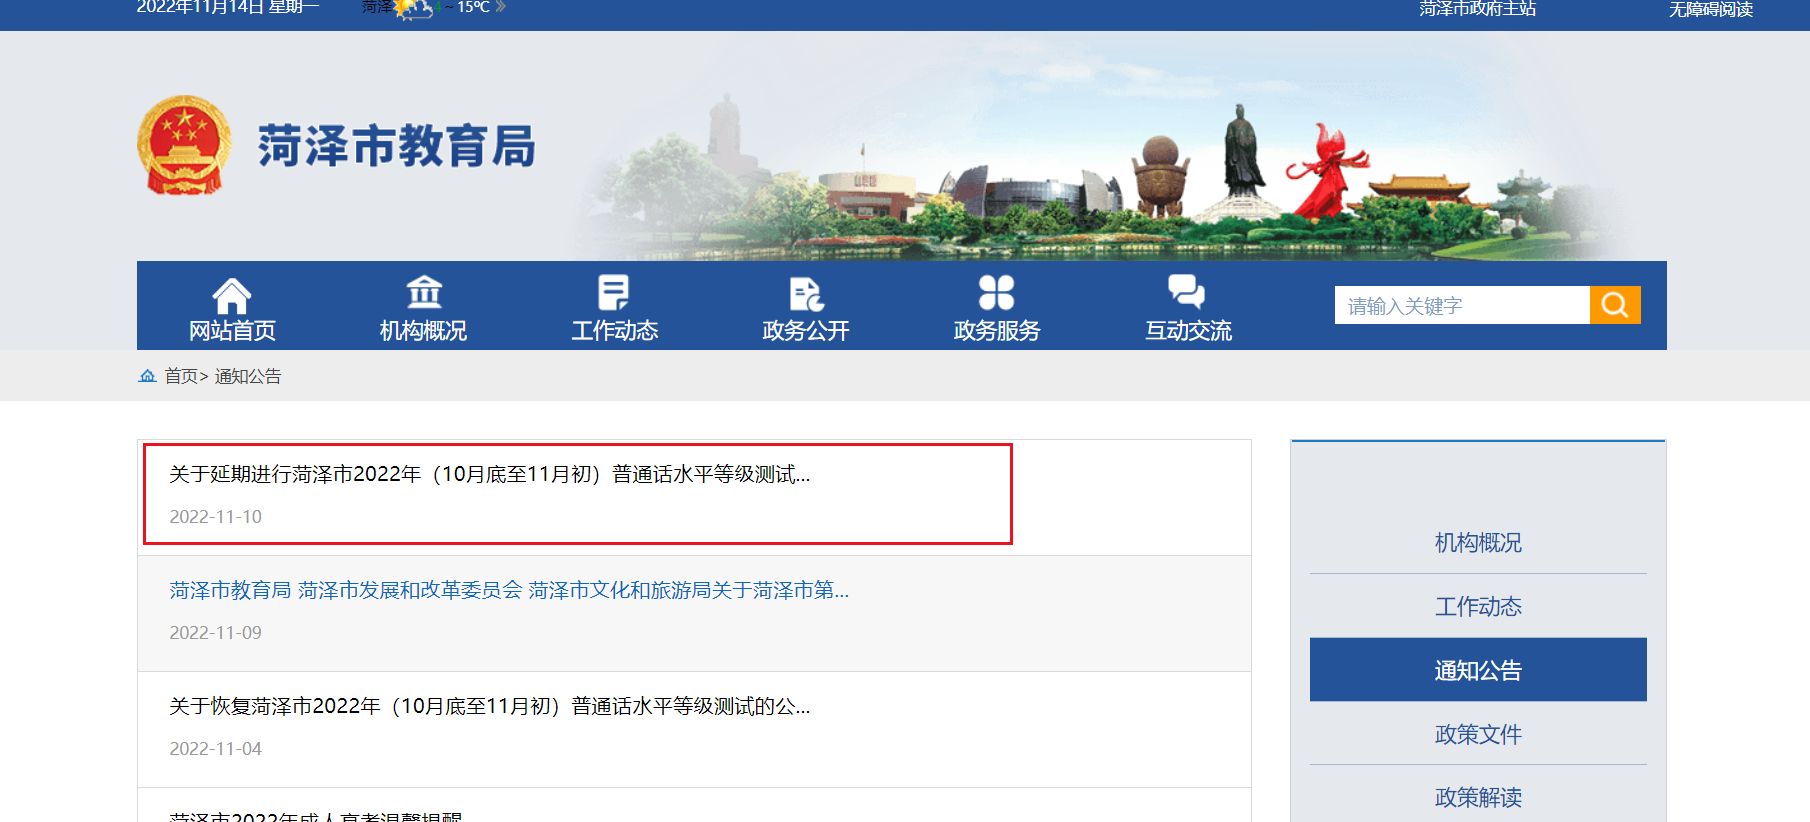The image size is (1810, 822).
Task: Click the header date 2022年11月14日 星期一
Action: 228,8
